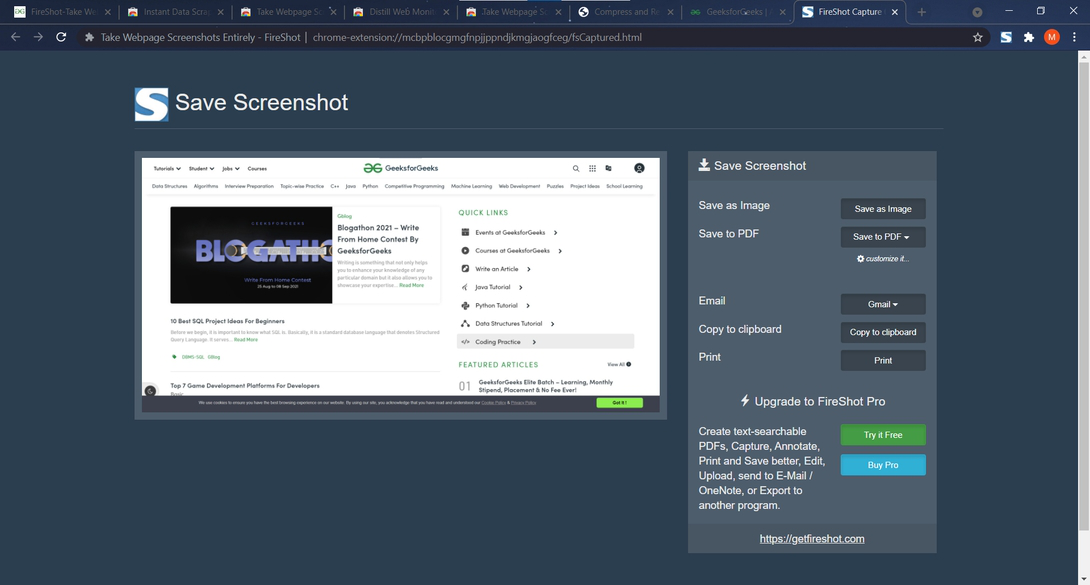Image resolution: width=1090 pixels, height=585 pixels.
Task: Click the Save as Image button
Action: [x=883, y=208]
